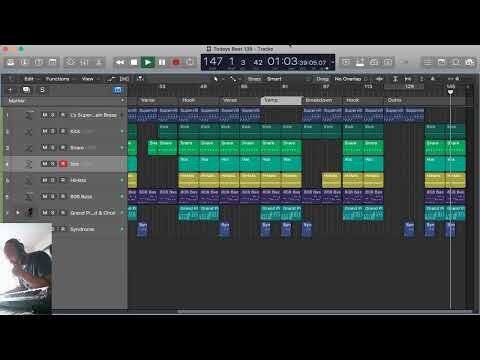Image resolution: width=480 pixels, height=360 pixels.
Task: Expand the Grand Piano track stack triangle
Action: click(18, 212)
